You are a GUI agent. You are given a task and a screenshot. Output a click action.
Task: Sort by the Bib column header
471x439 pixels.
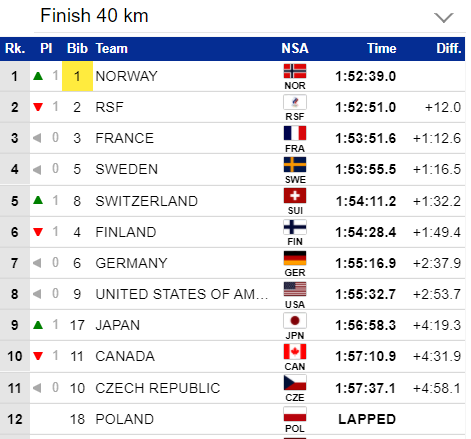(x=77, y=49)
